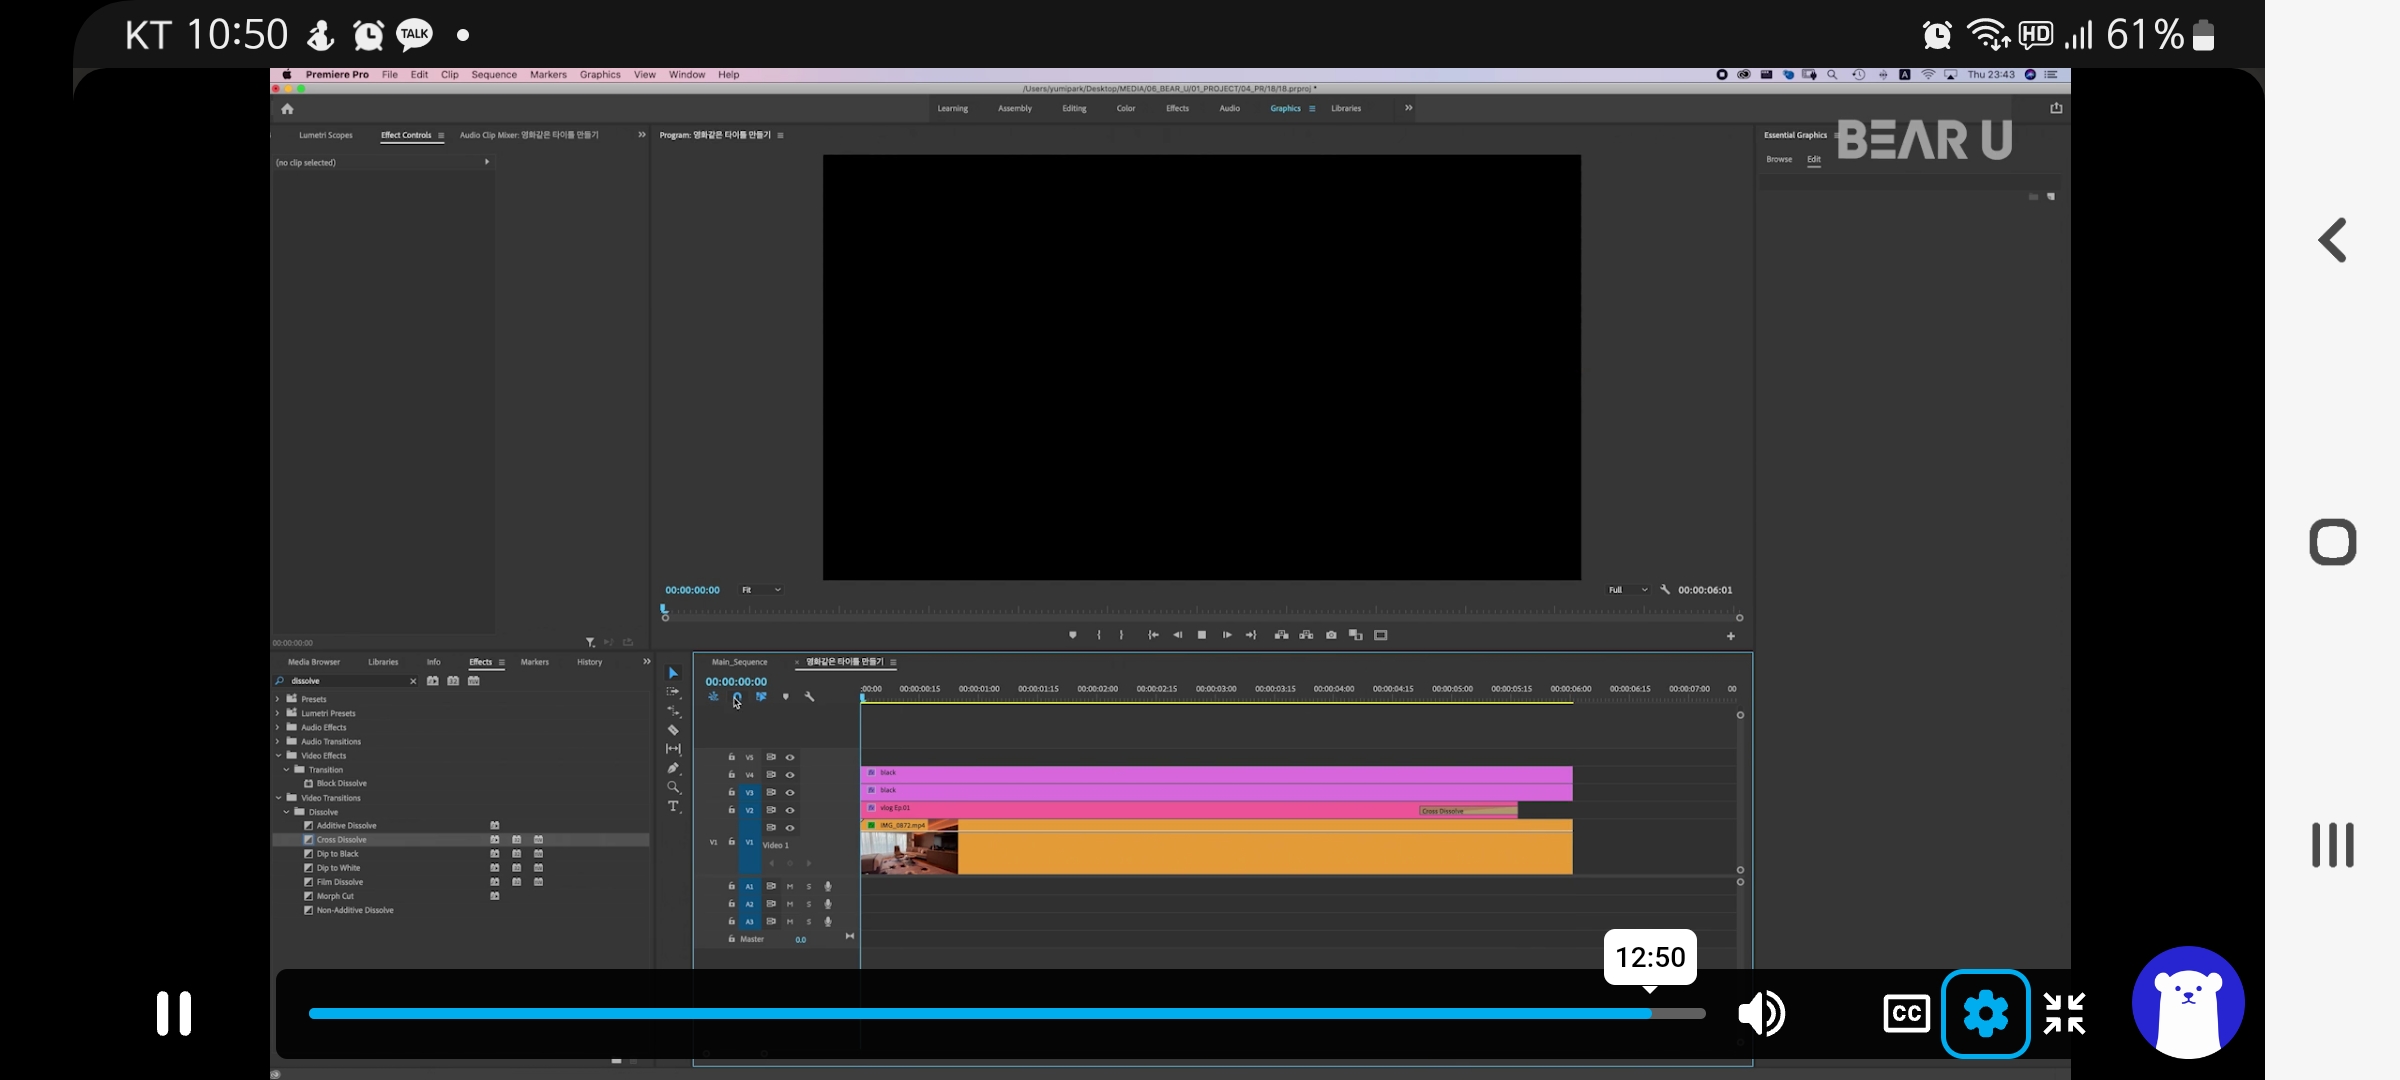Select the Type tool
The image size is (2400, 1080).
(x=673, y=806)
